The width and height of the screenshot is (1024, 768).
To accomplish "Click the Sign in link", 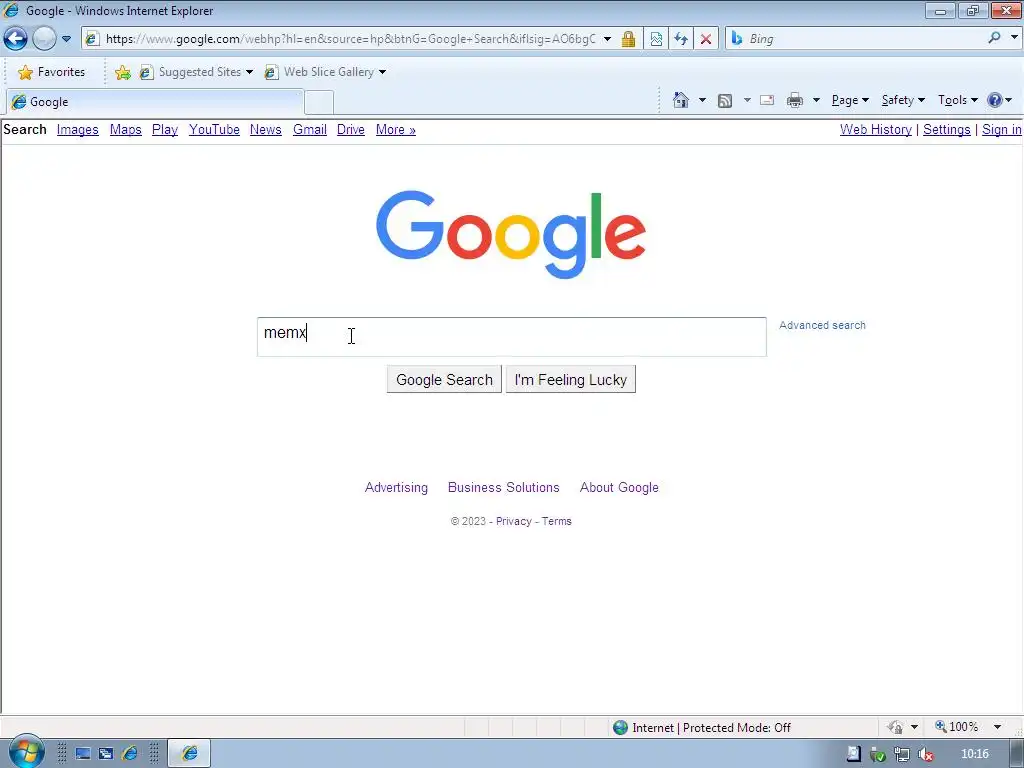I will tap(1001, 129).
